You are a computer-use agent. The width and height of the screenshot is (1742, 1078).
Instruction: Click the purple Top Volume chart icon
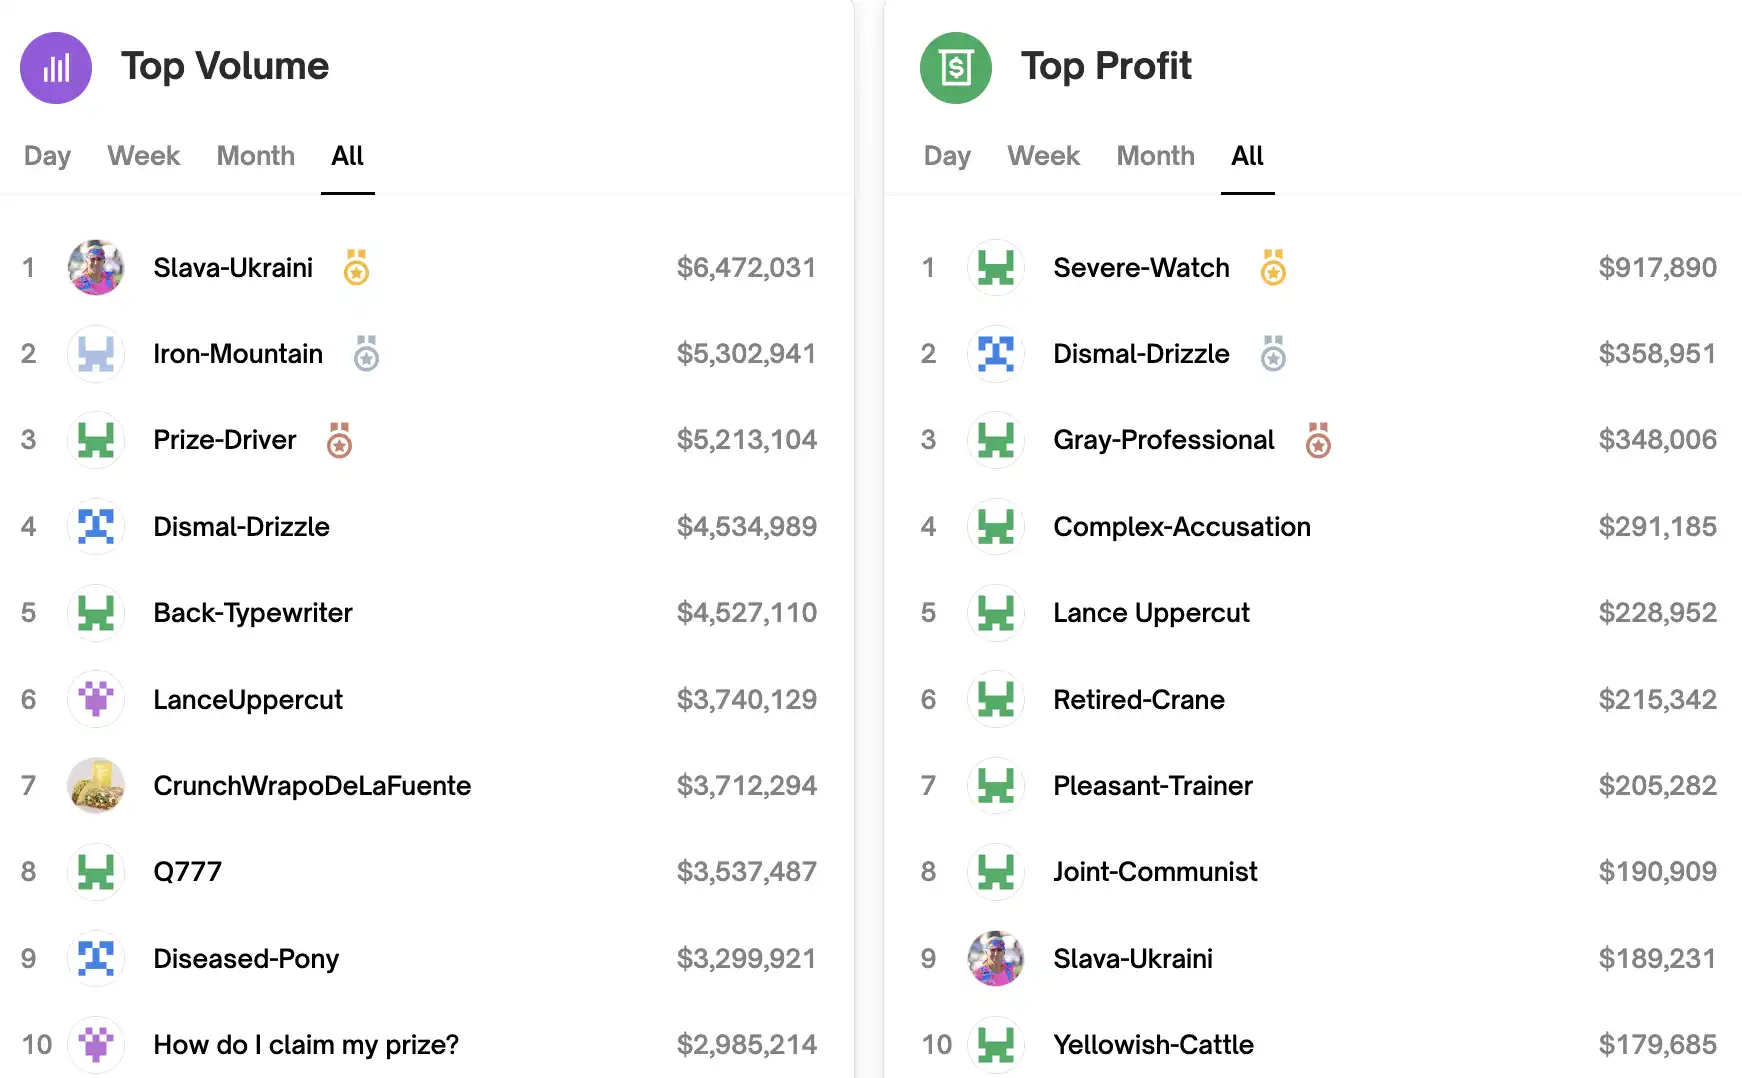point(56,68)
